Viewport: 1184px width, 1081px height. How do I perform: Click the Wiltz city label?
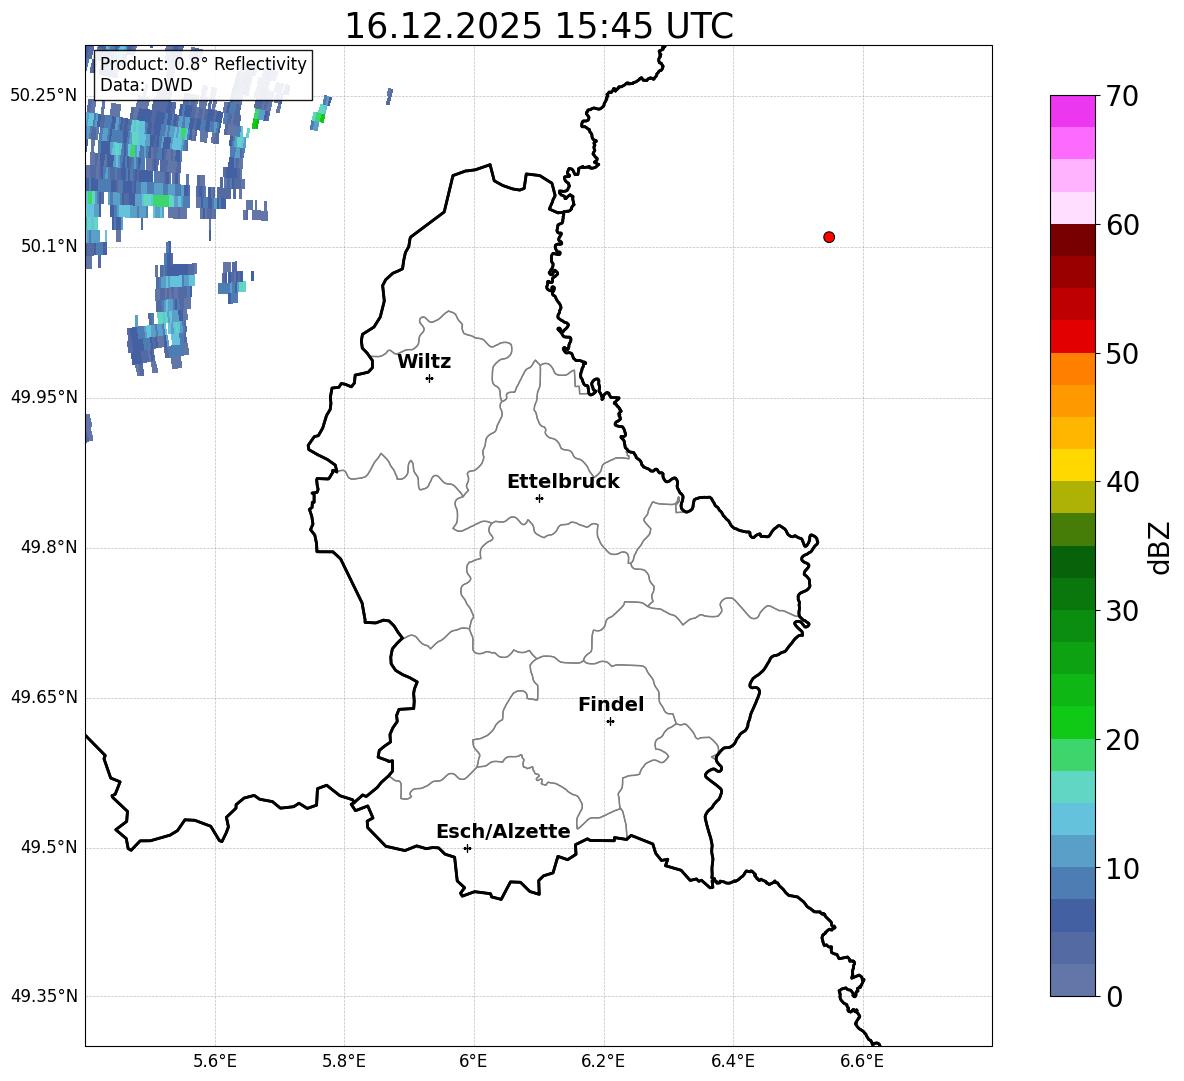pos(424,362)
